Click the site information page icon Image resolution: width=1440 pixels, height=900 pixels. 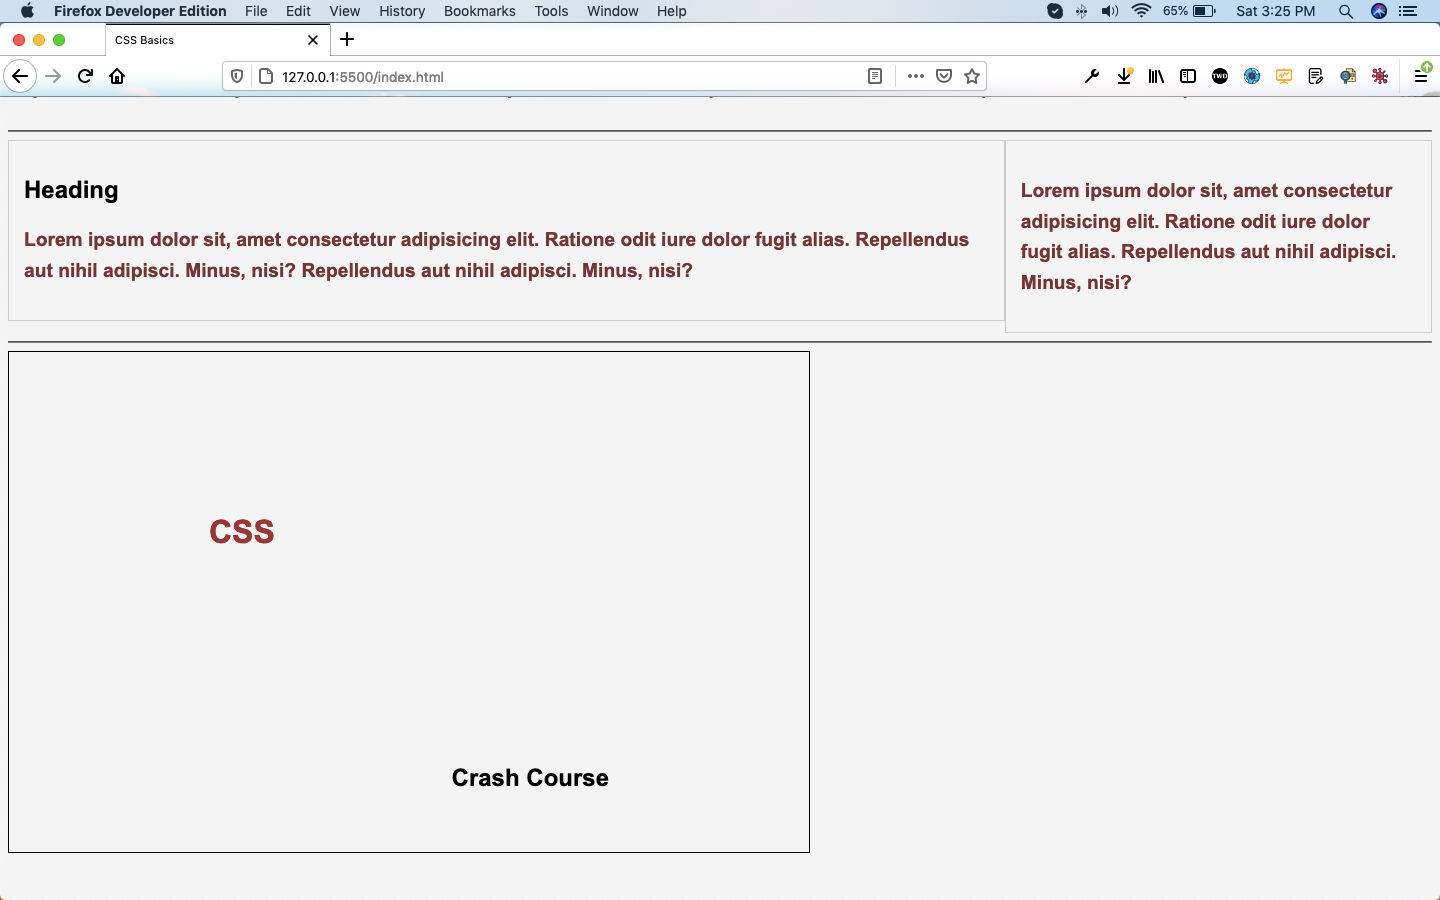266,76
